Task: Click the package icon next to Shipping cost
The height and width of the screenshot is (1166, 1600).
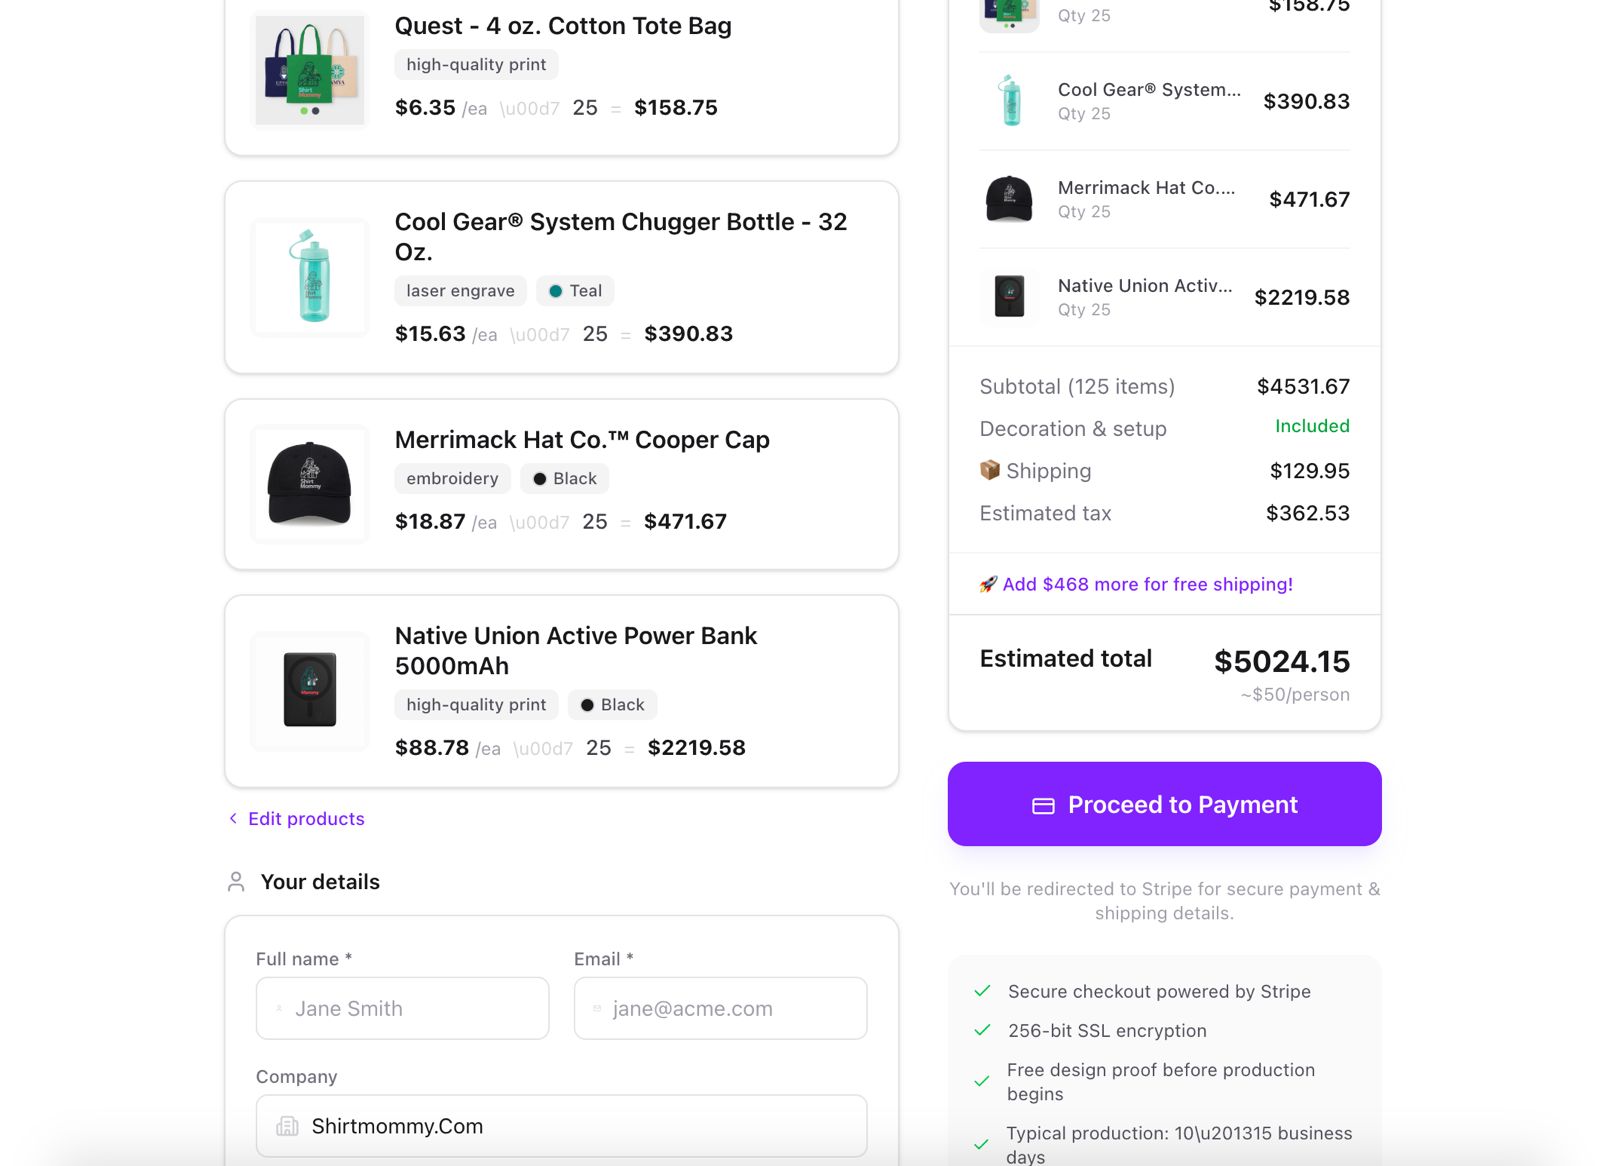Action: [x=989, y=470]
